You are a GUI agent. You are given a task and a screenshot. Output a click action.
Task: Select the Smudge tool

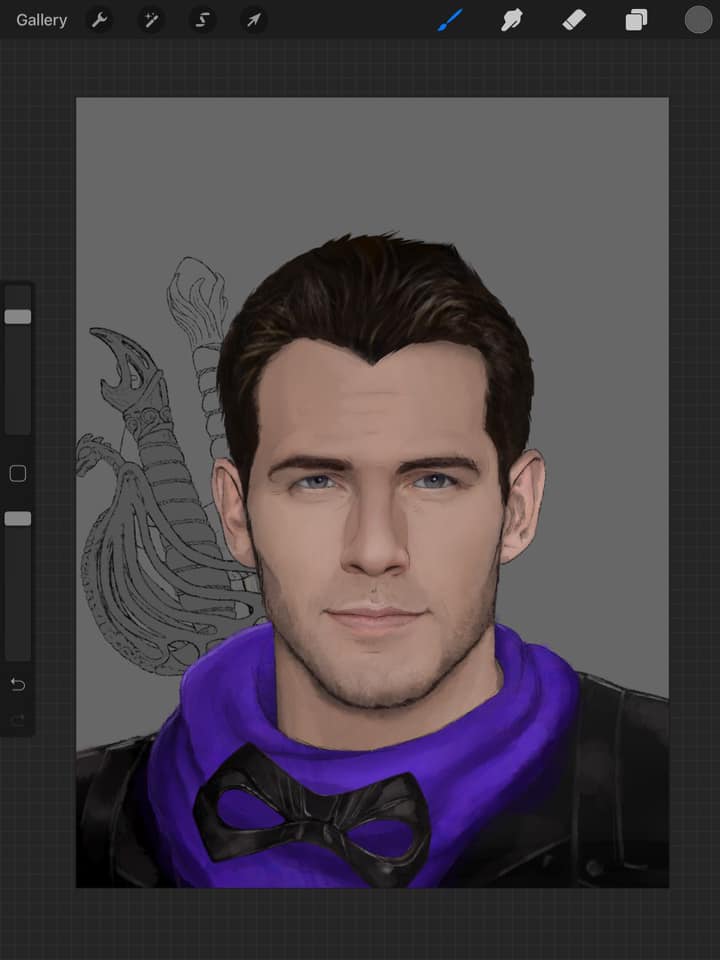pos(513,20)
